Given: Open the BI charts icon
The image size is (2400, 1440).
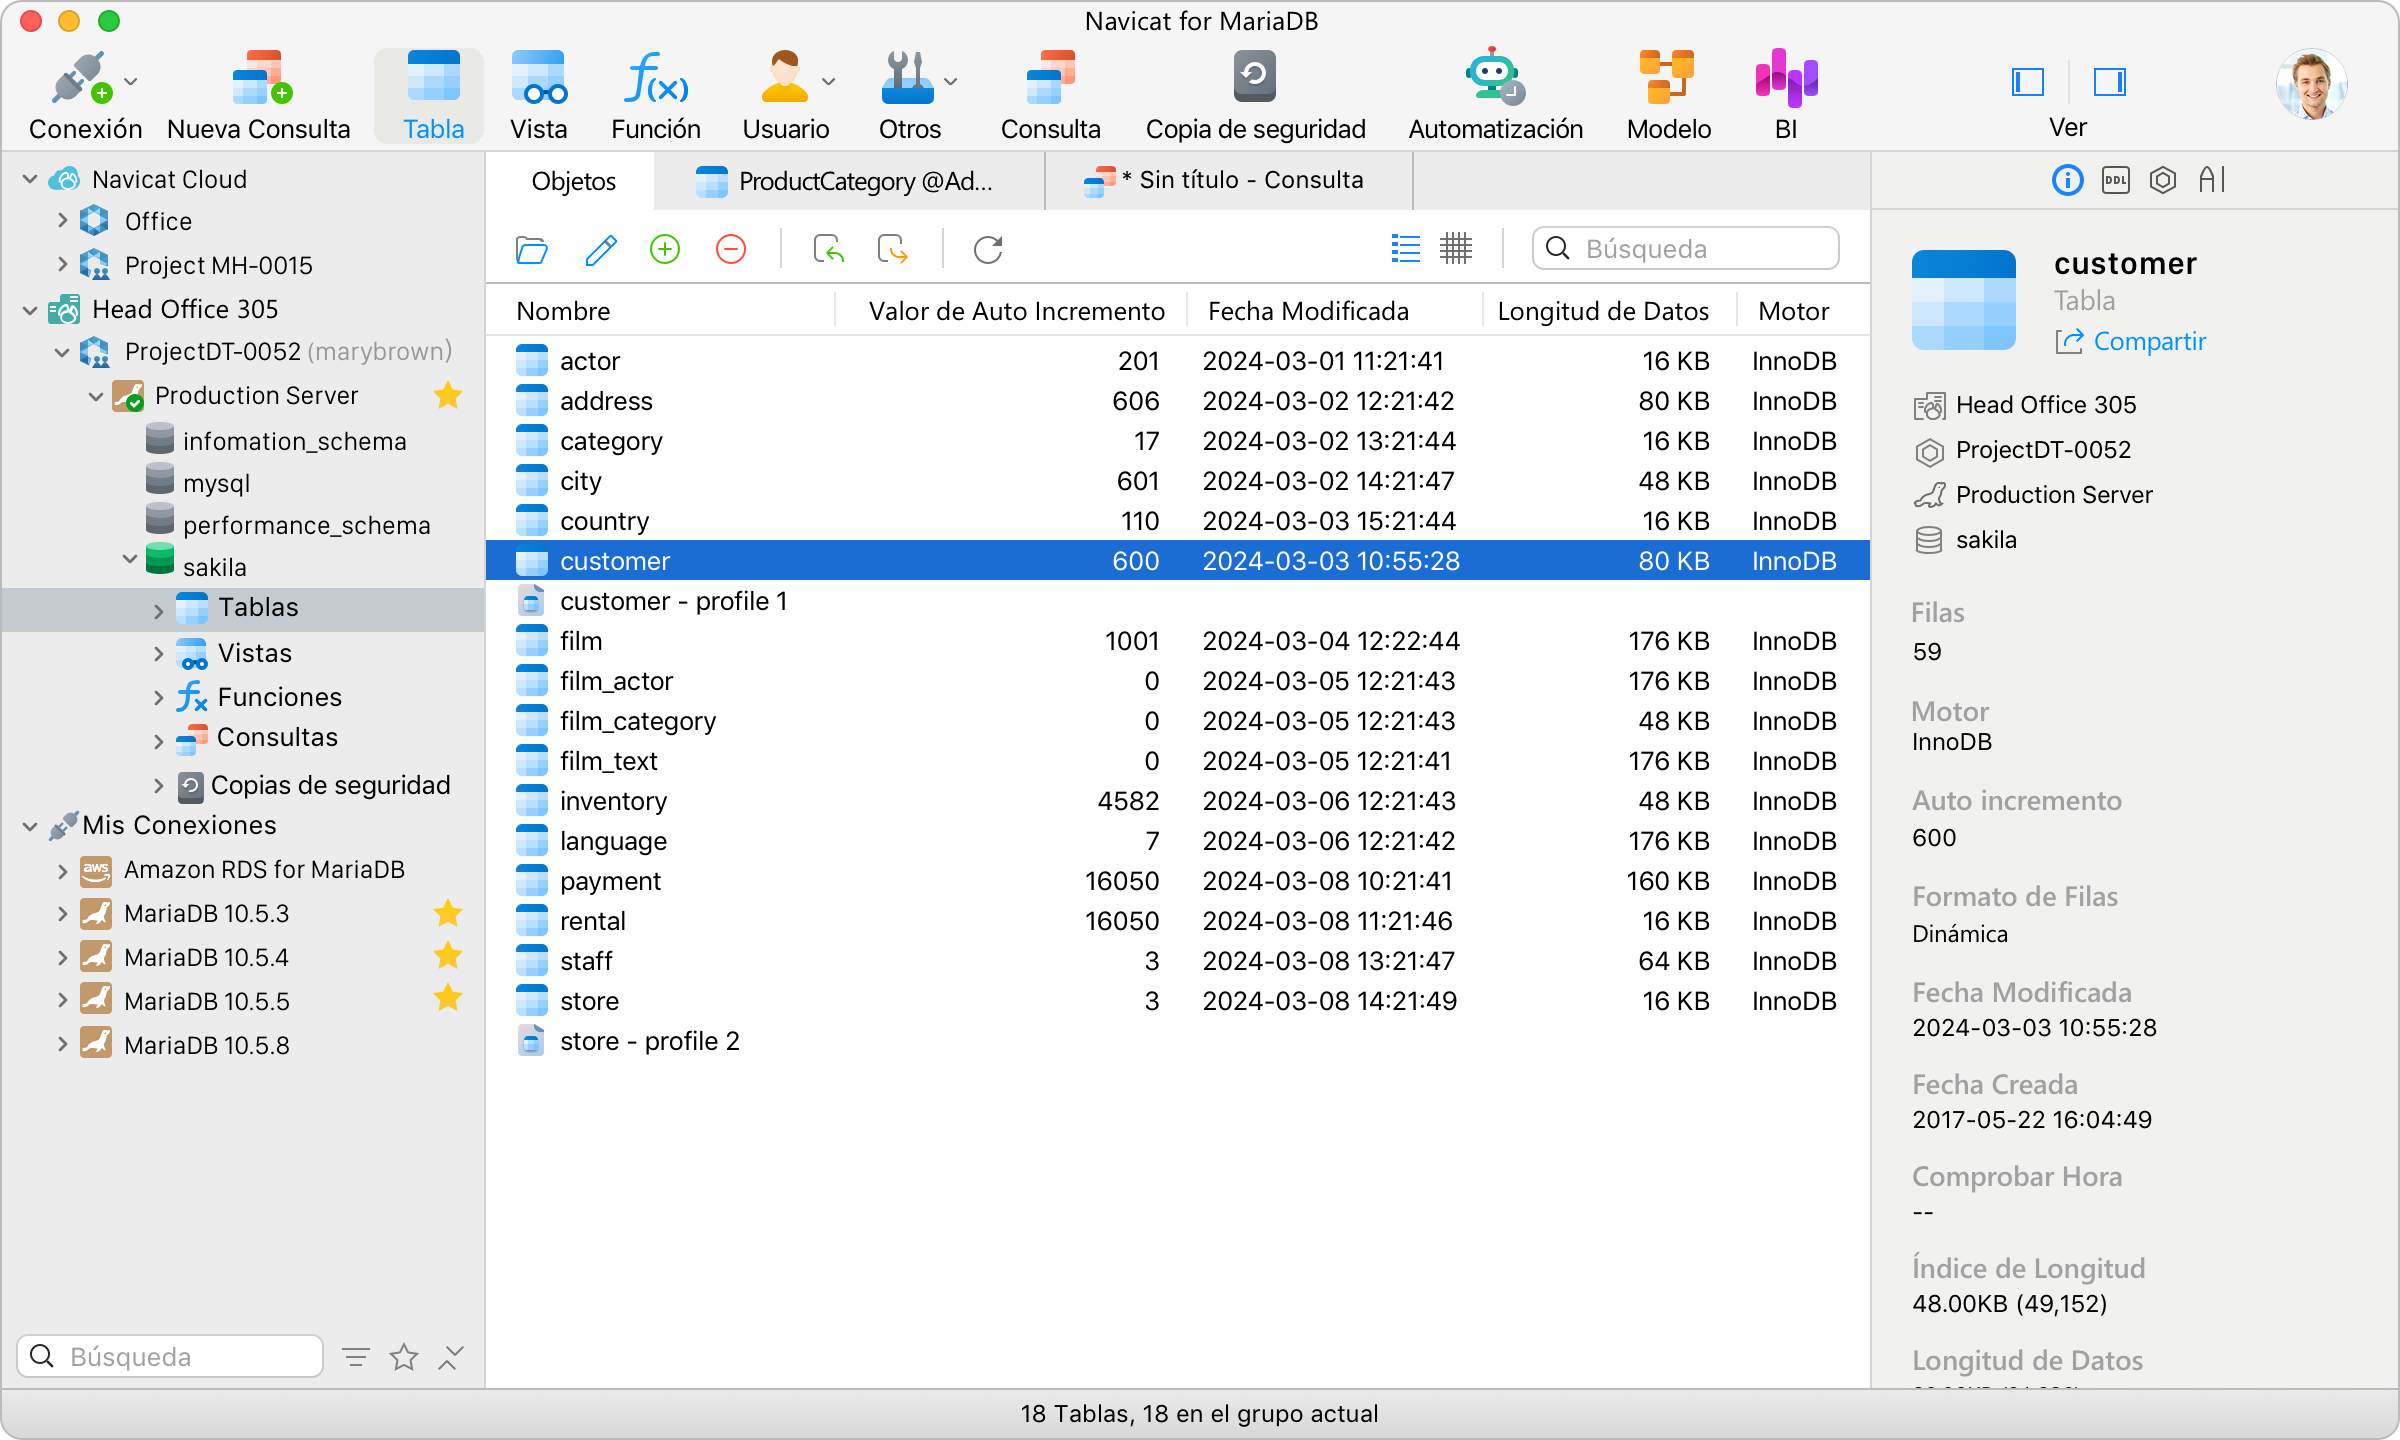Looking at the screenshot, I should (x=1786, y=78).
